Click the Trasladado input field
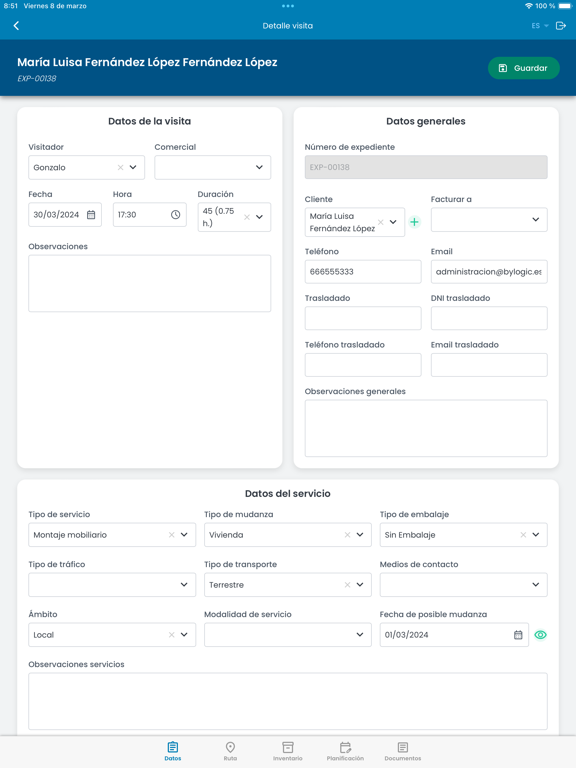This screenshot has width=576, height=768. click(363, 318)
